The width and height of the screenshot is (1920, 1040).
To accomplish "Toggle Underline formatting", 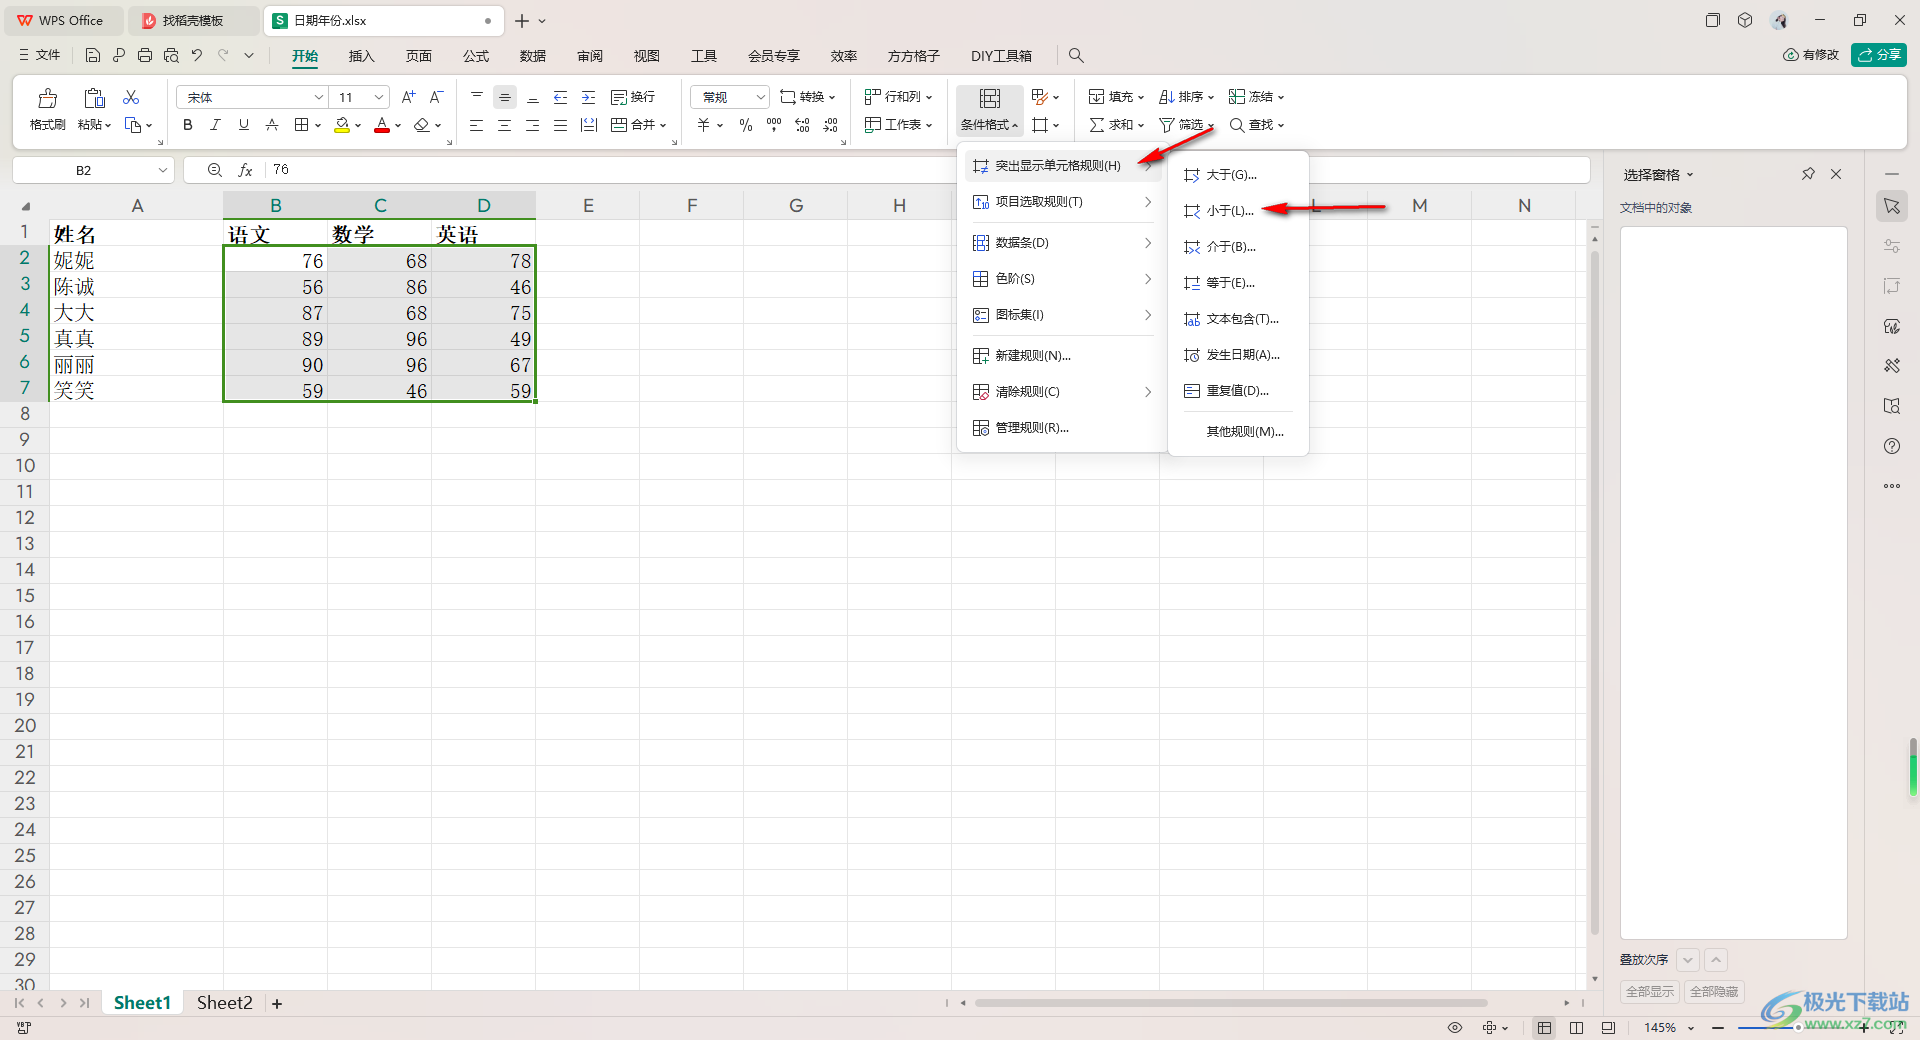I will pyautogui.click(x=243, y=125).
